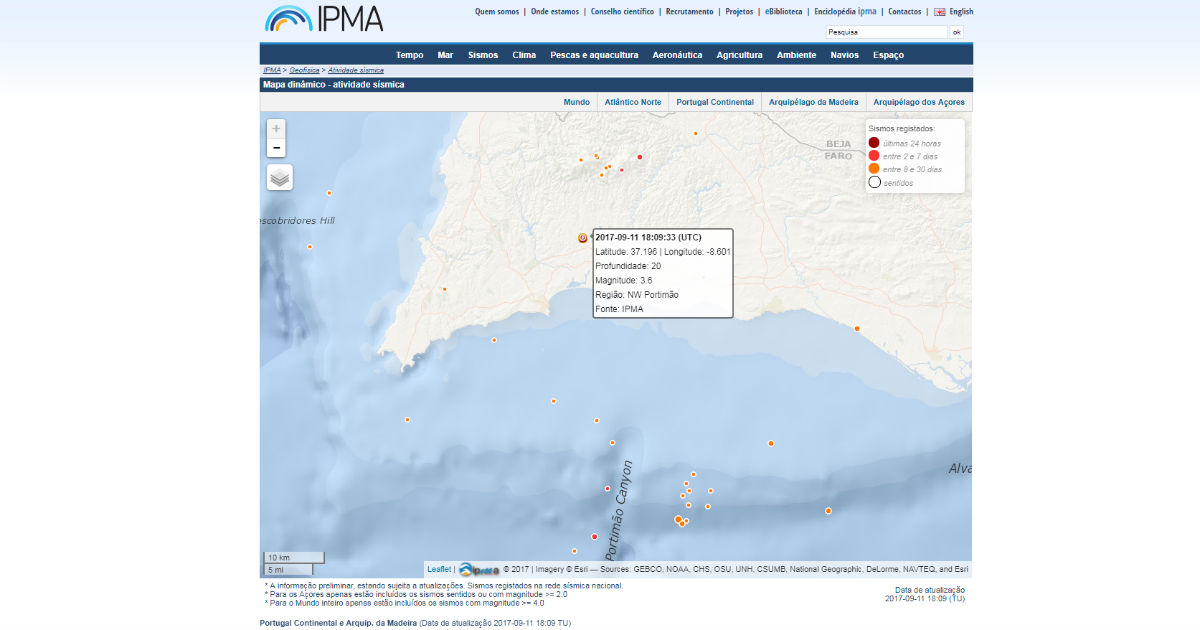This screenshot has height=630, width=1200.
Task: Click the dark red 'últimas 24 horas' legend circle
Action: pos(874,143)
